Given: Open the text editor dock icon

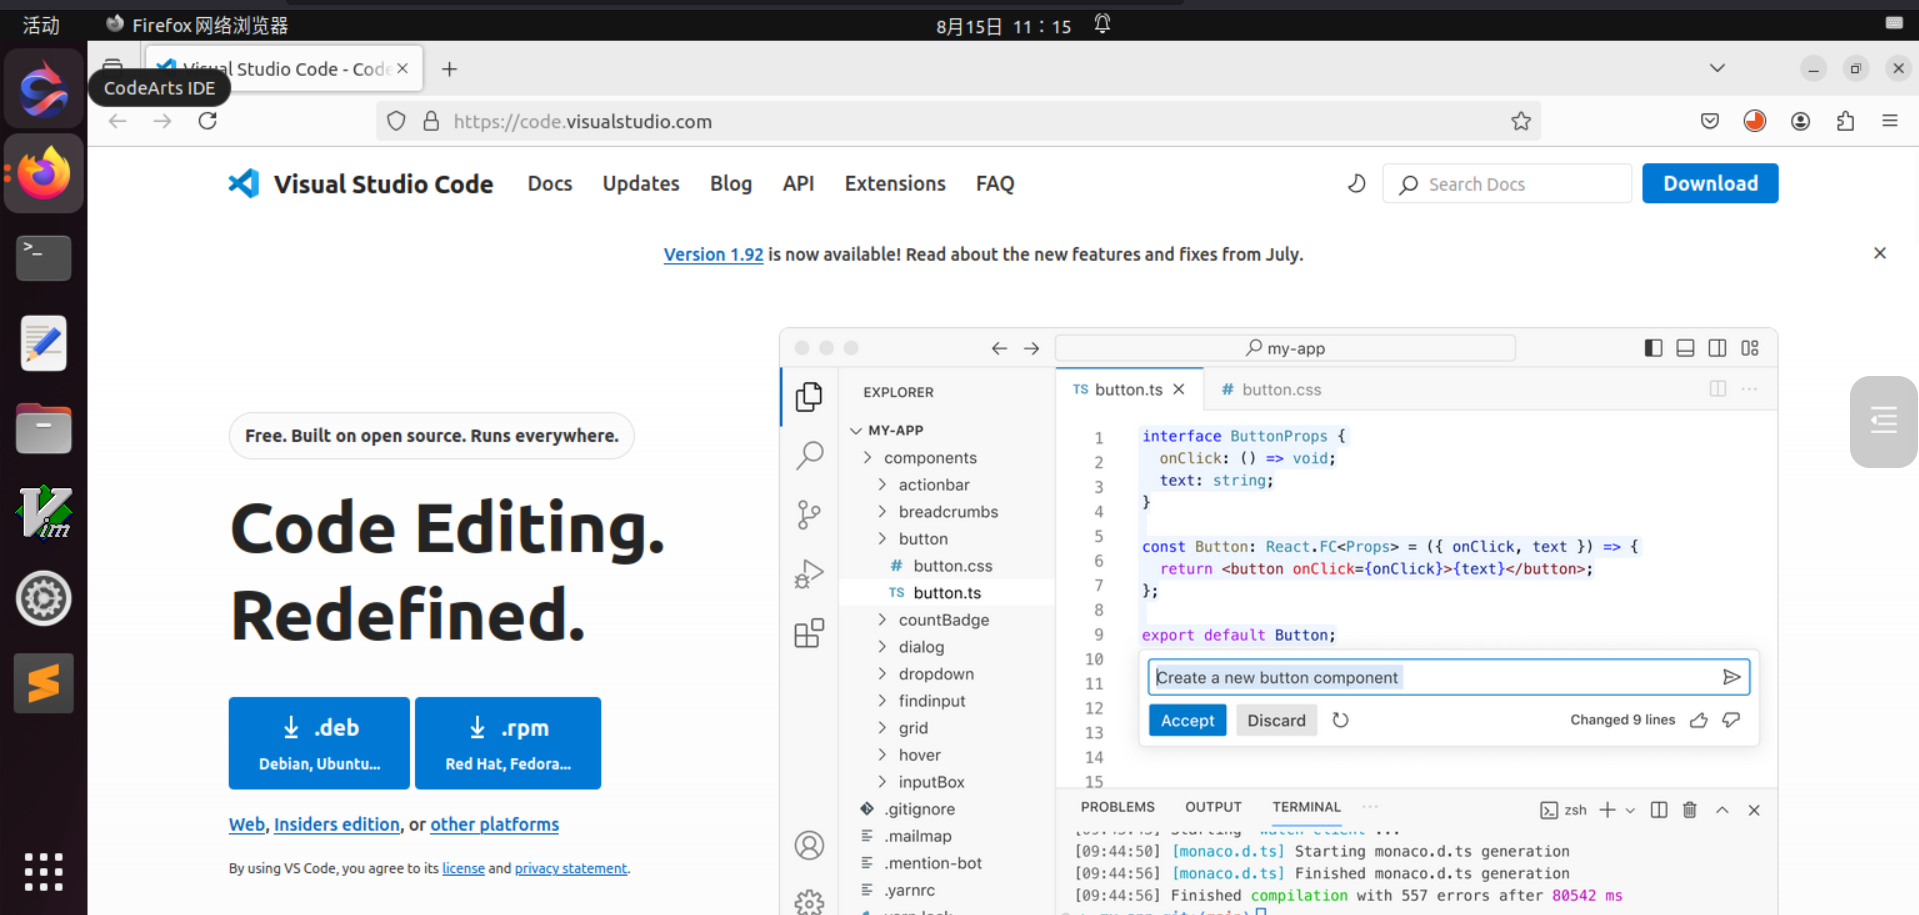Looking at the screenshot, I should click(43, 343).
